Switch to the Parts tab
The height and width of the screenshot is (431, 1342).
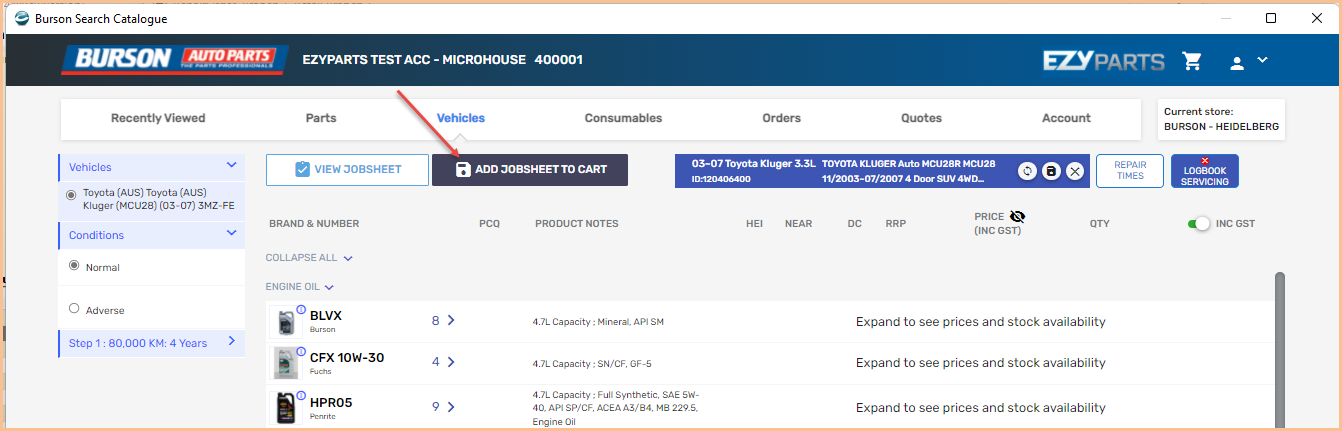pos(321,118)
